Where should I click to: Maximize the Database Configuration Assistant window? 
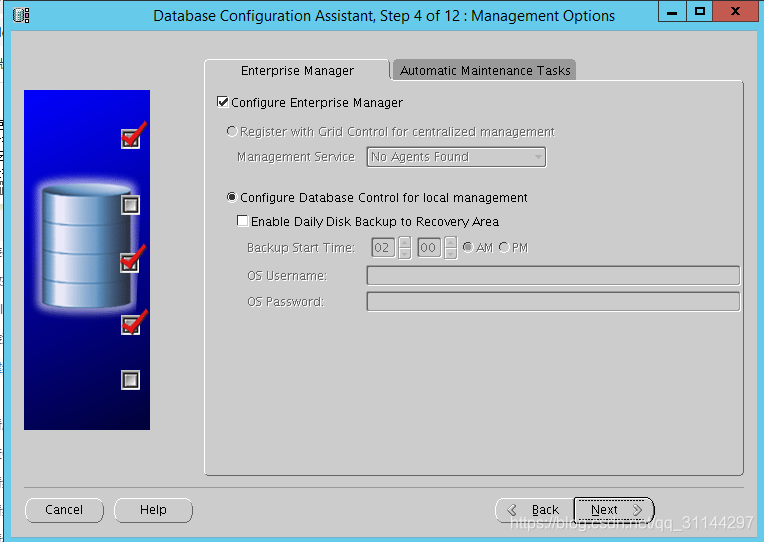pos(700,12)
